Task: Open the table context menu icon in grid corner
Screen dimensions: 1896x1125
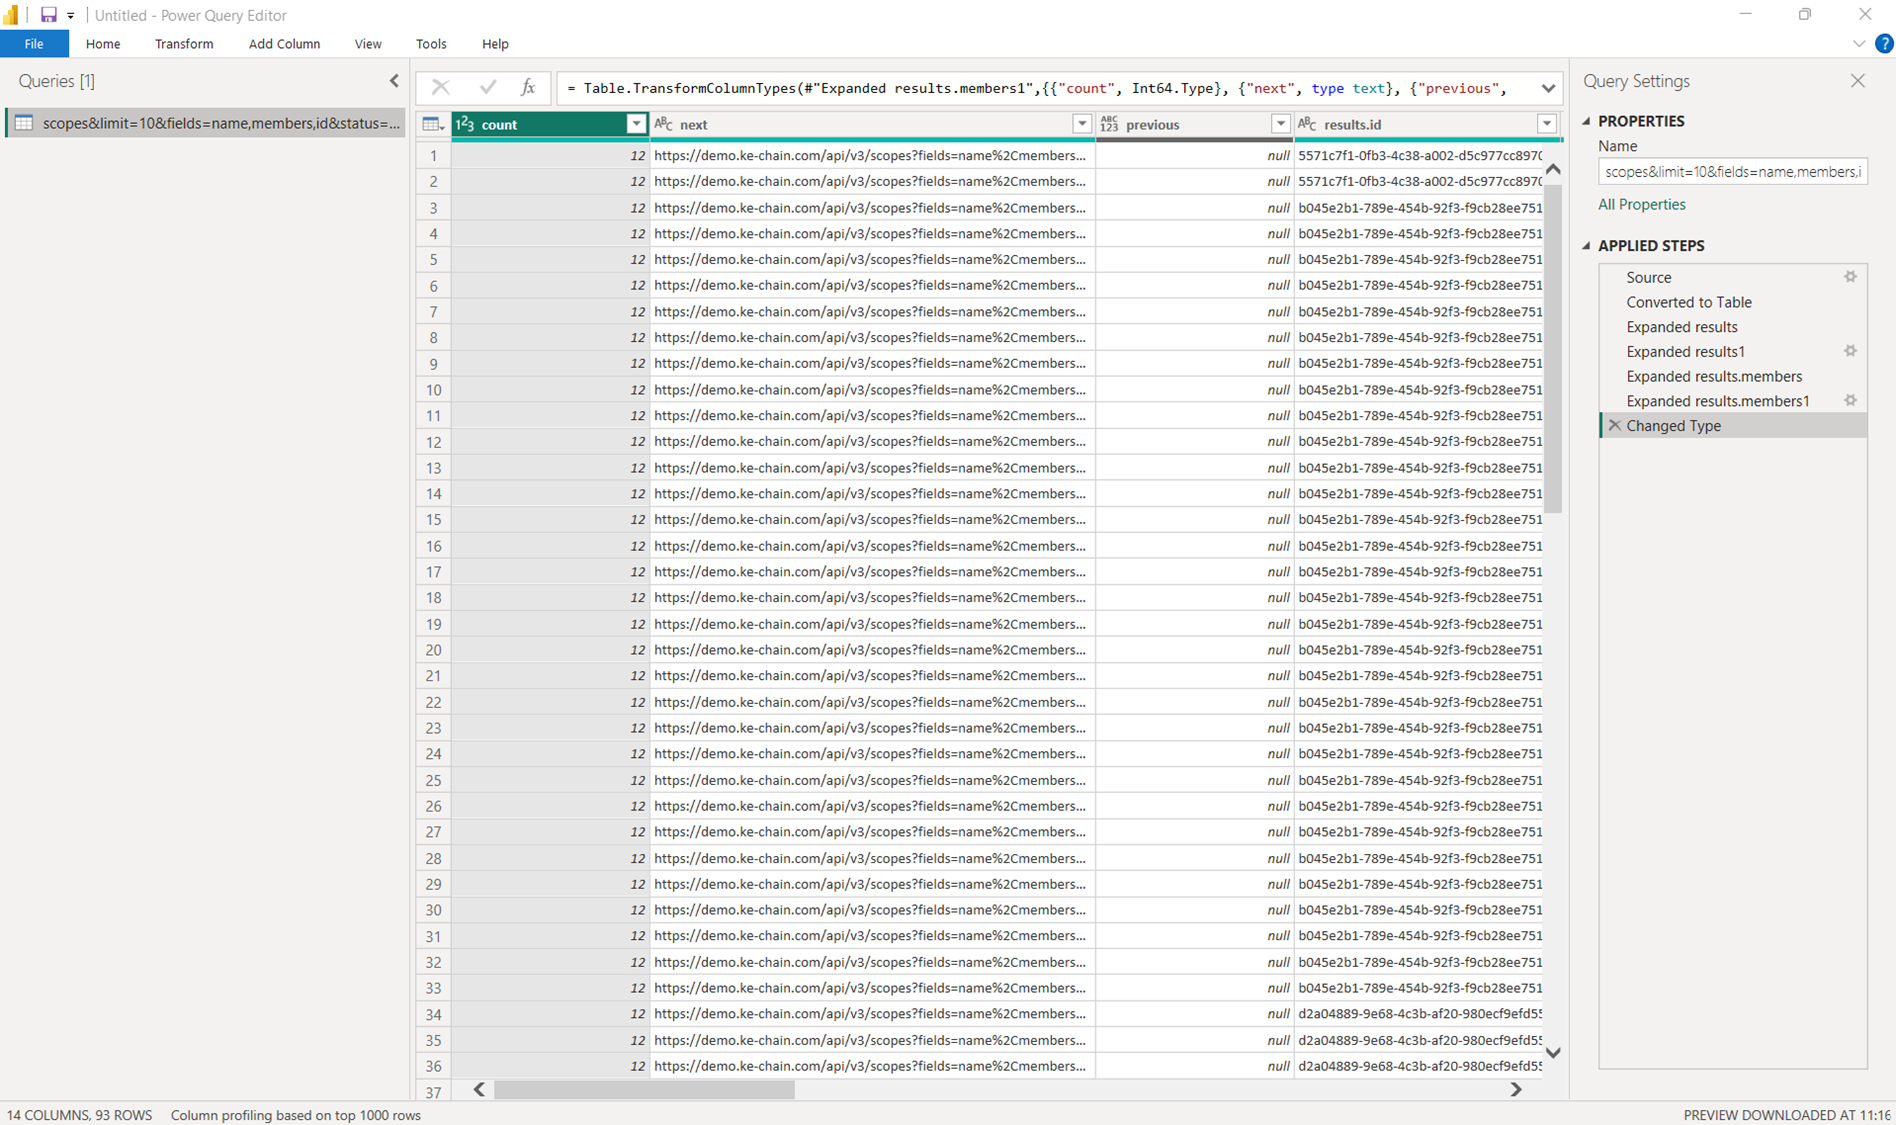Action: click(431, 123)
